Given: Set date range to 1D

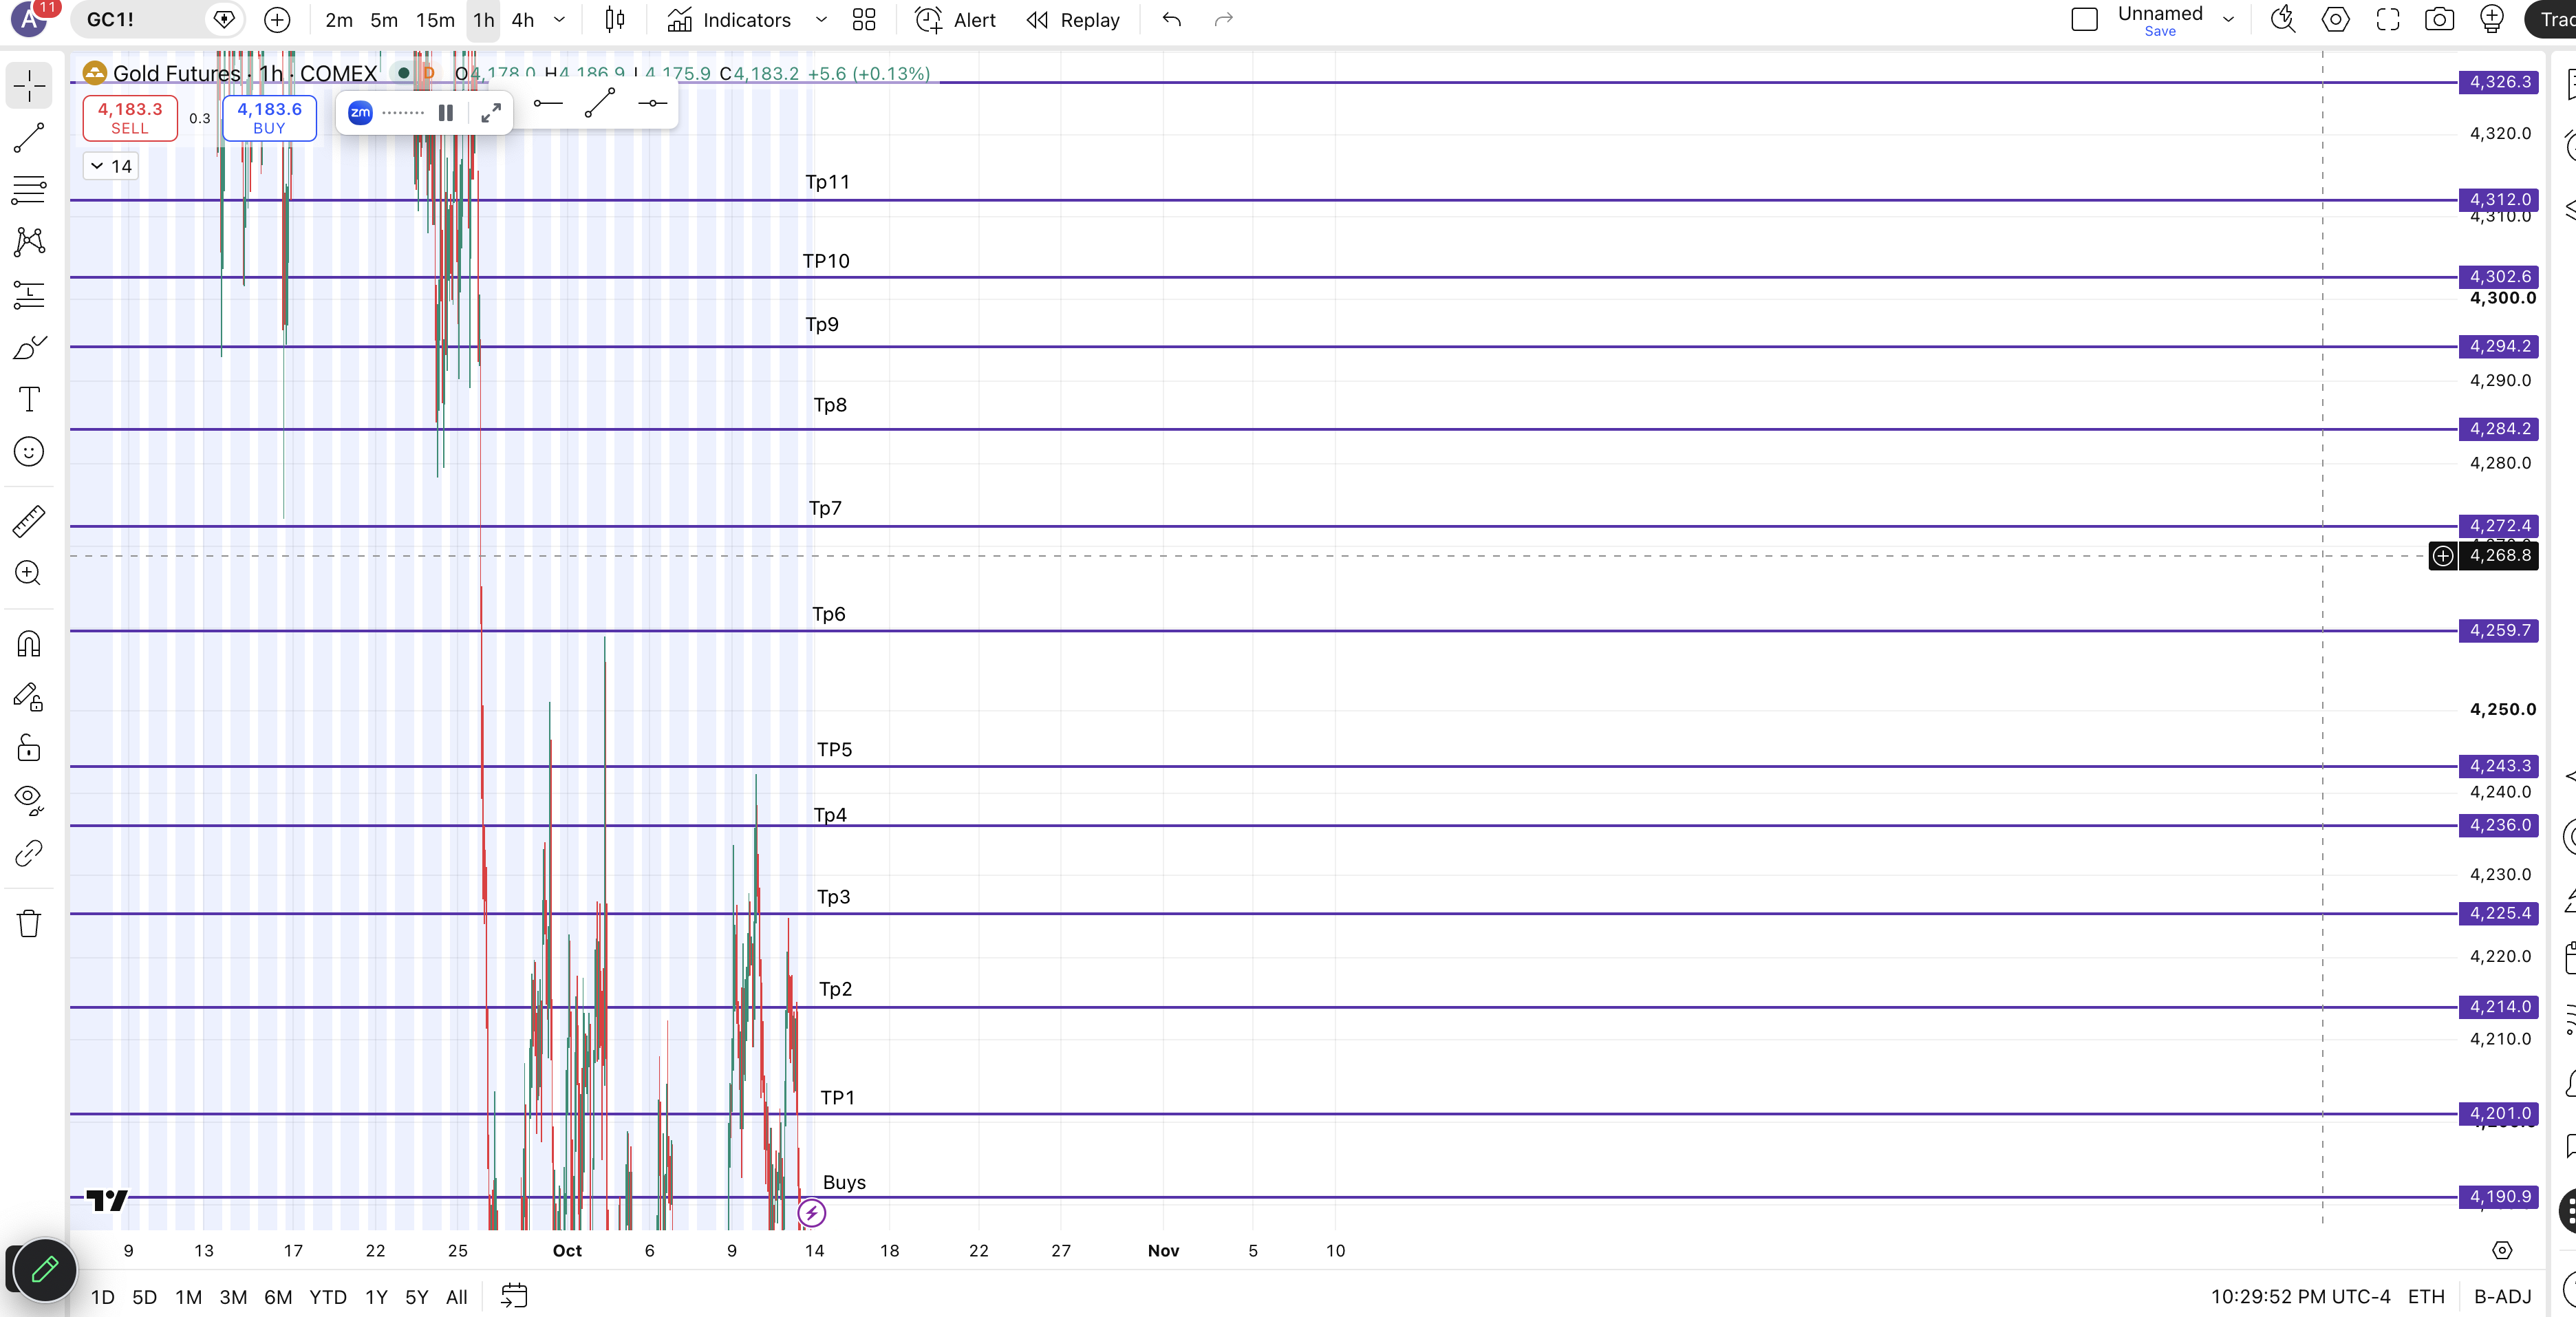Looking at the screenshot, I should pyautogui.click(x=102, y=1297).
